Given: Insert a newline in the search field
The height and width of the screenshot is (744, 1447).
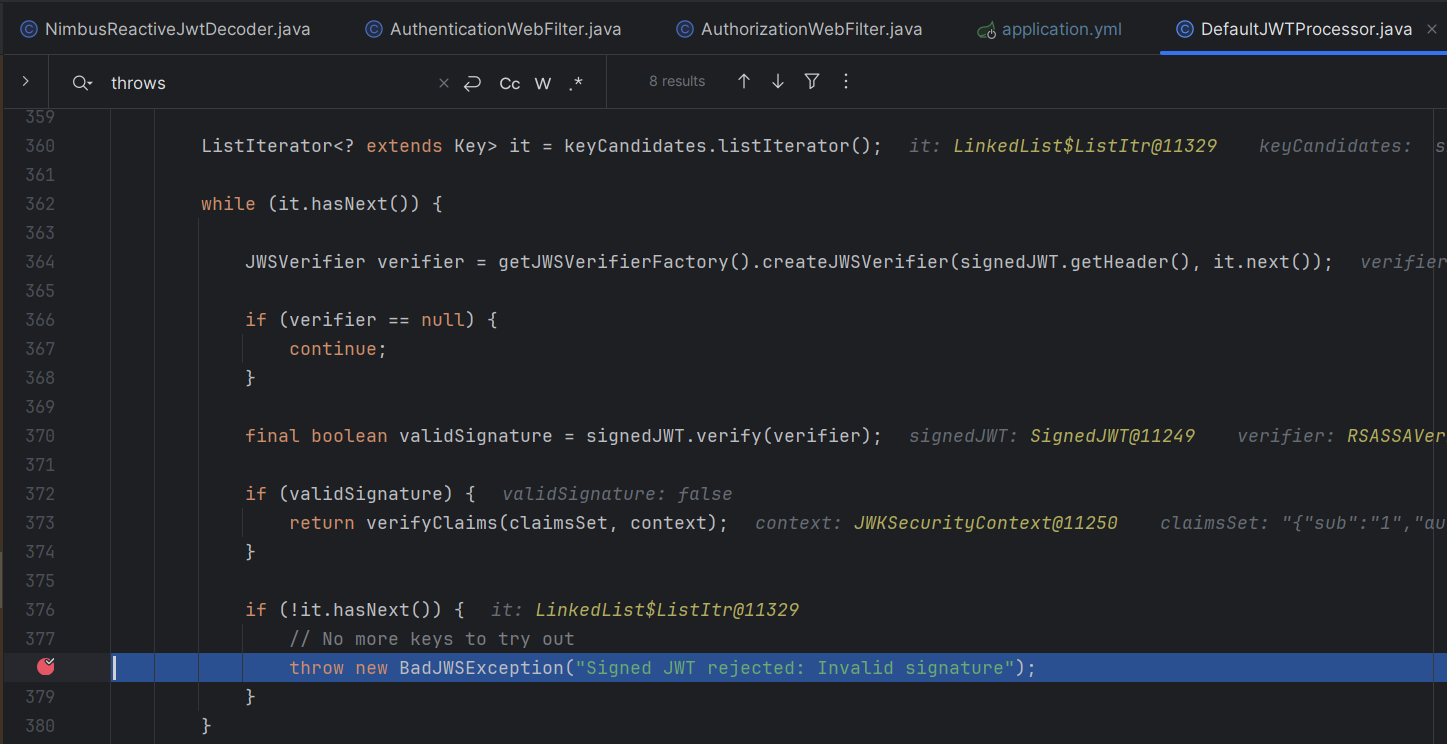Looking at the screenshot, I should click(472, 83).
